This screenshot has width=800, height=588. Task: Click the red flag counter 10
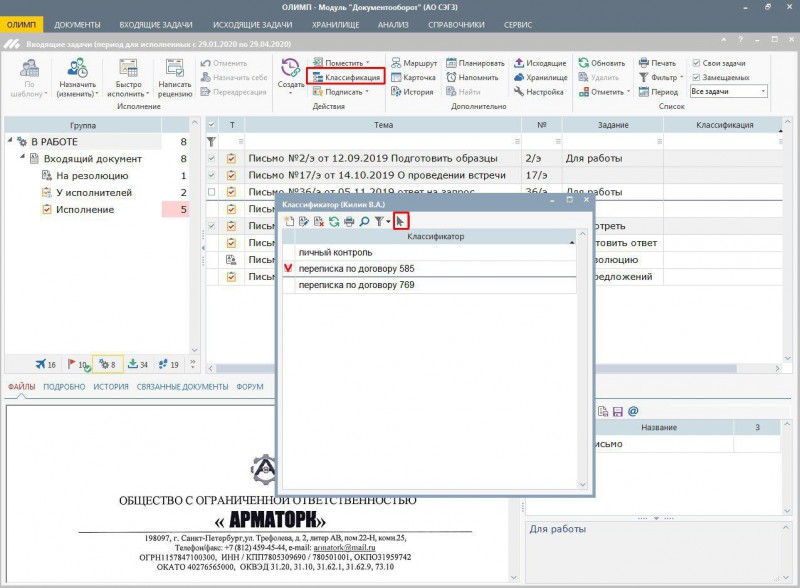click(78, 364)
